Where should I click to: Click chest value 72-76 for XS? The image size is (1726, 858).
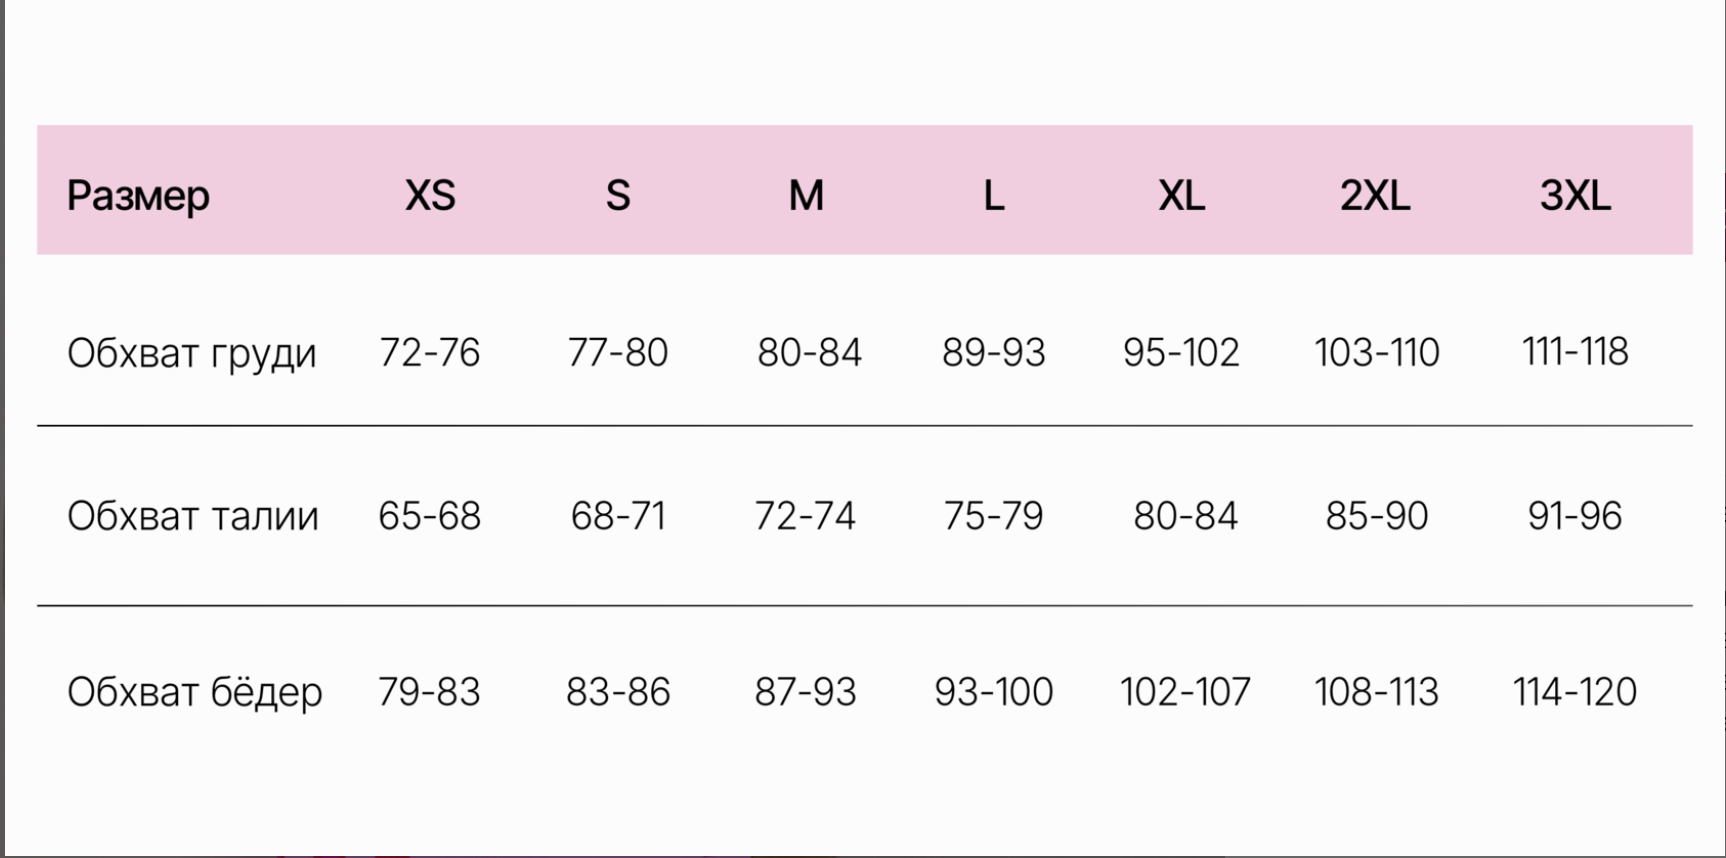coord(430,352)
